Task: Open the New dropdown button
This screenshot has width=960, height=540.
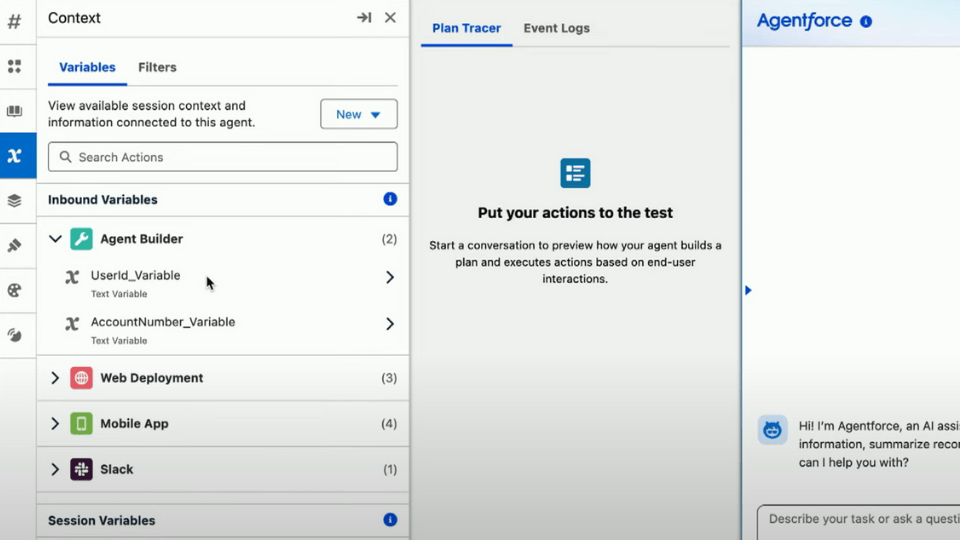Action: click(359, 114)
